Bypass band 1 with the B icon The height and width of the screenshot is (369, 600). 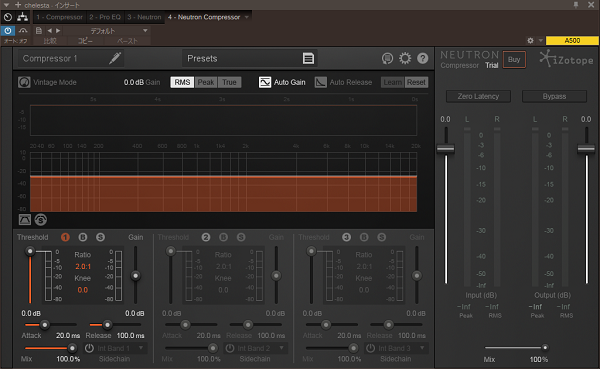83,237
